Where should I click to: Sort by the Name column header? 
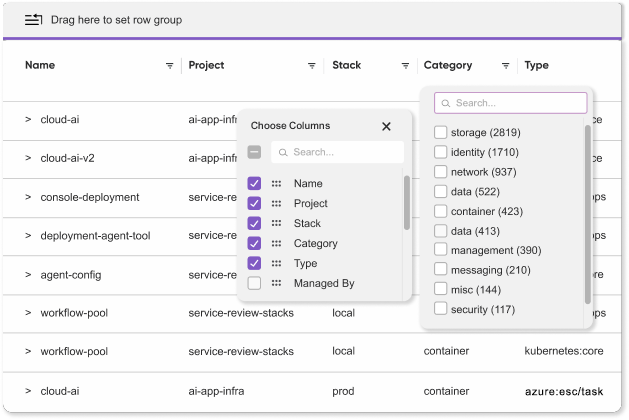click(40, 65)
